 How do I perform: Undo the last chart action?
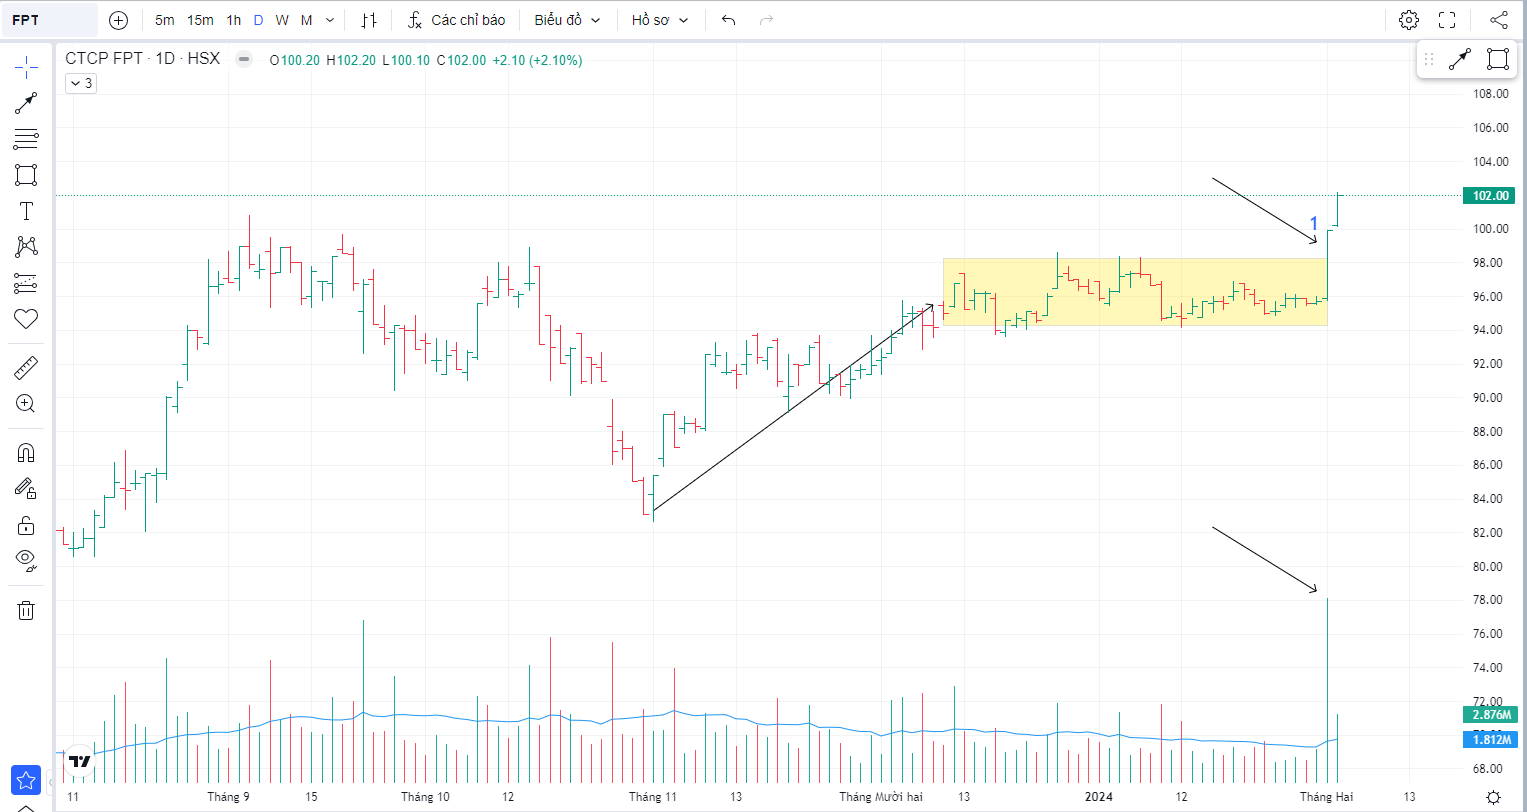click(729, 20)
